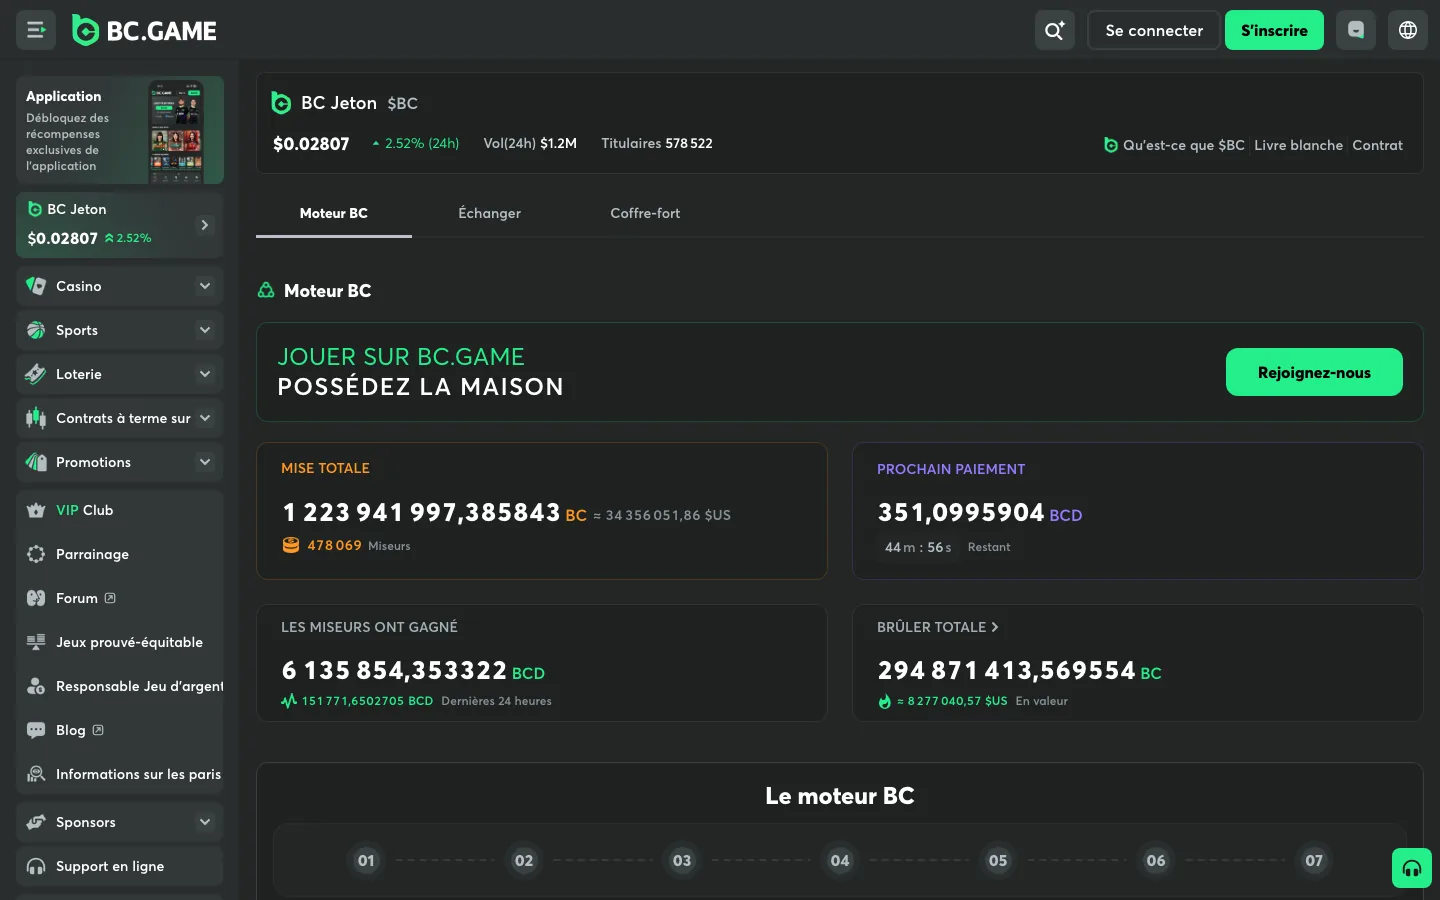Open the search icon in header
This screenshot has width=1440, height=900.
coord(1055,30)
